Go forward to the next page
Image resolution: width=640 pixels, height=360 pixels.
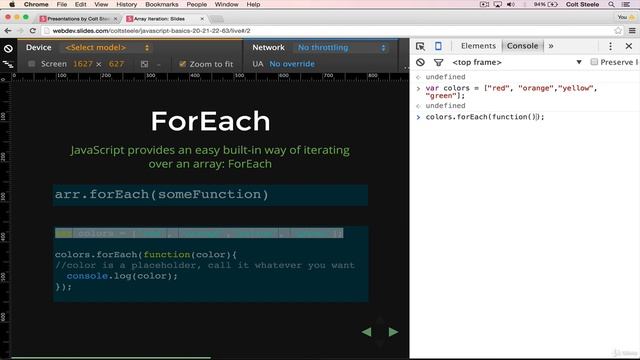pyautogui.click(x=20, y=31)
